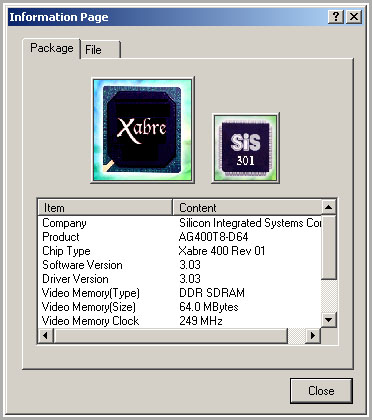The width and height of the screenshot is (372, 420).
Task: Select the Product row
Action: coord(180,237)
